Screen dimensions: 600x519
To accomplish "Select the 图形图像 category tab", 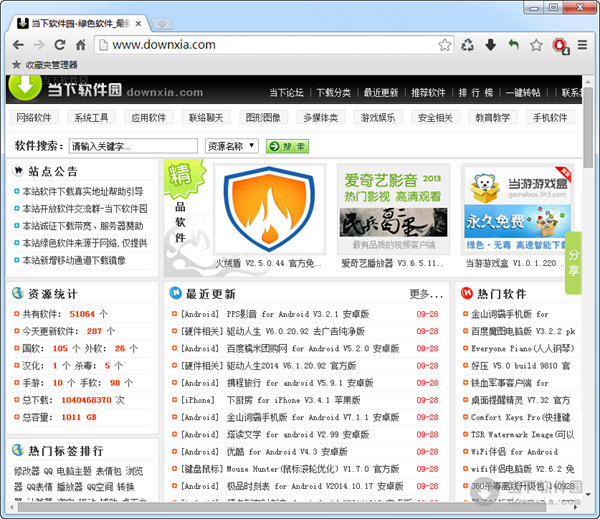I will [x=263, y=118].
